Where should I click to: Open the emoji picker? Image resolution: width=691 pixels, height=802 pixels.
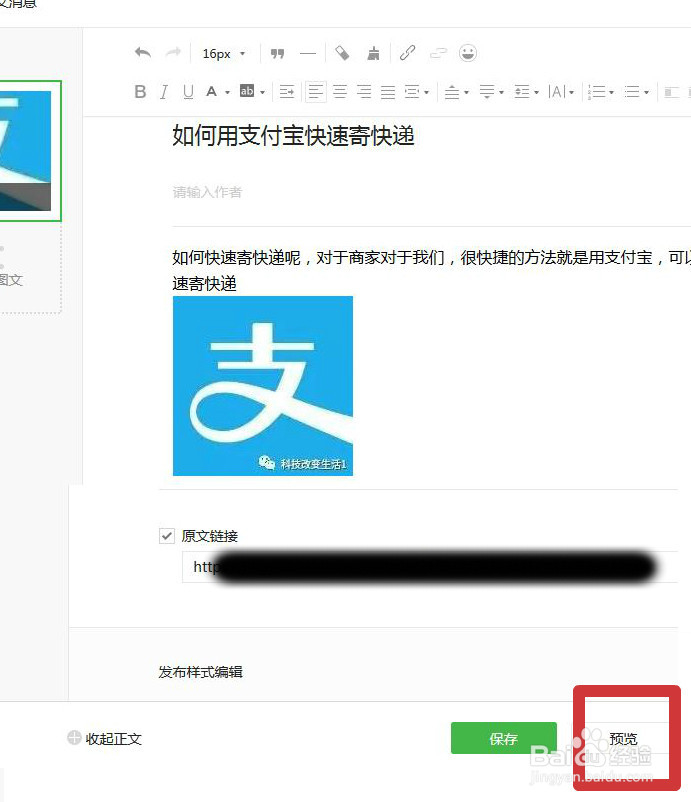468,53
